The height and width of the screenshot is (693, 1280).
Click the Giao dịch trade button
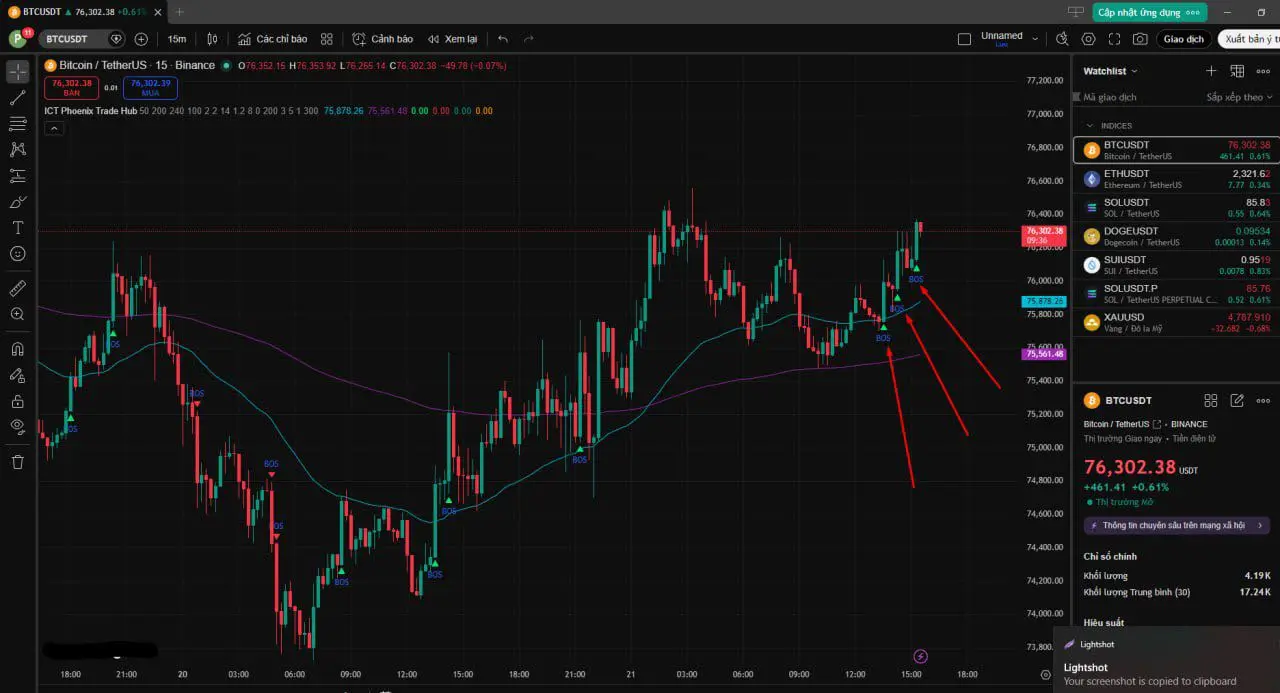tap(1183, 39)
